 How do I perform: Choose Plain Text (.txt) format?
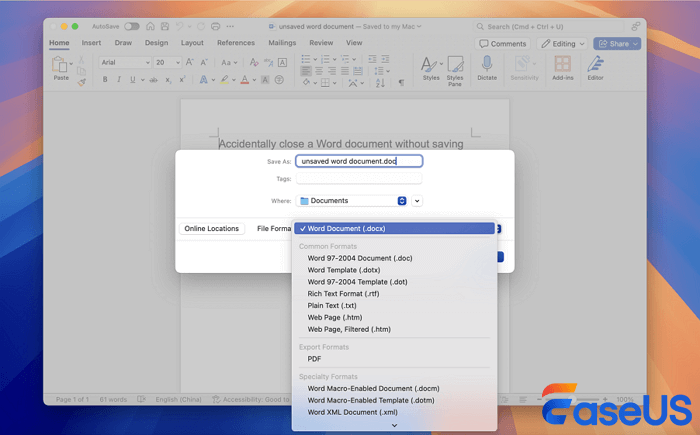tap(394, 305)
